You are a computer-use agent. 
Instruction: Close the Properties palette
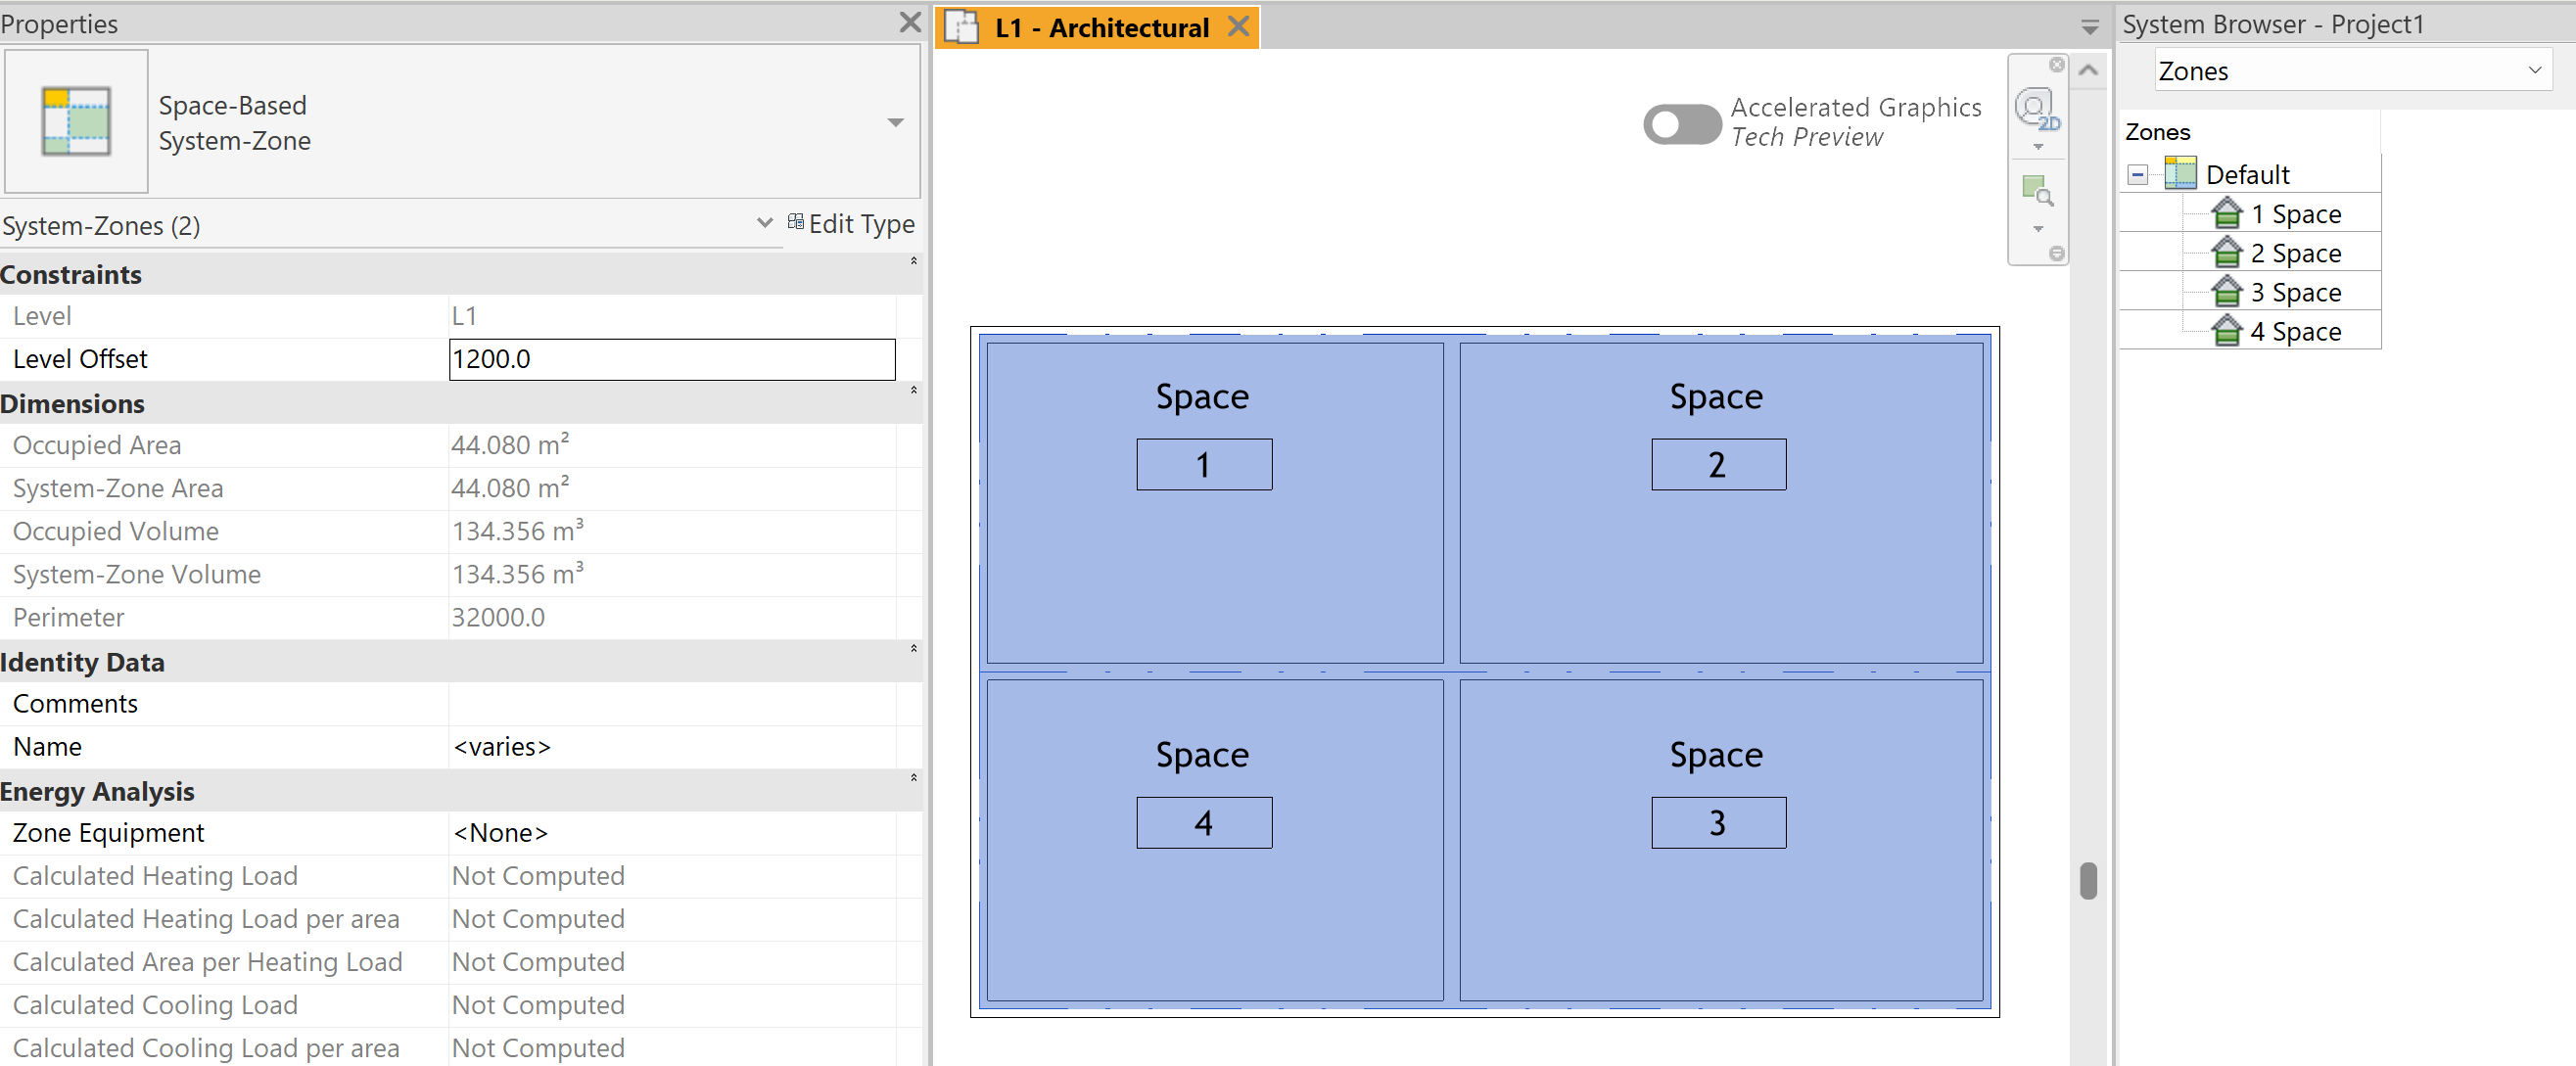point(909,22)
